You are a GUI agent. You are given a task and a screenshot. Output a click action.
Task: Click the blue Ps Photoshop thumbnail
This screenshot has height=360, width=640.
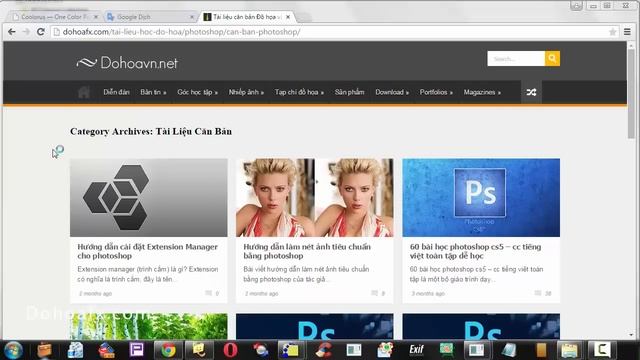(481, 198)
